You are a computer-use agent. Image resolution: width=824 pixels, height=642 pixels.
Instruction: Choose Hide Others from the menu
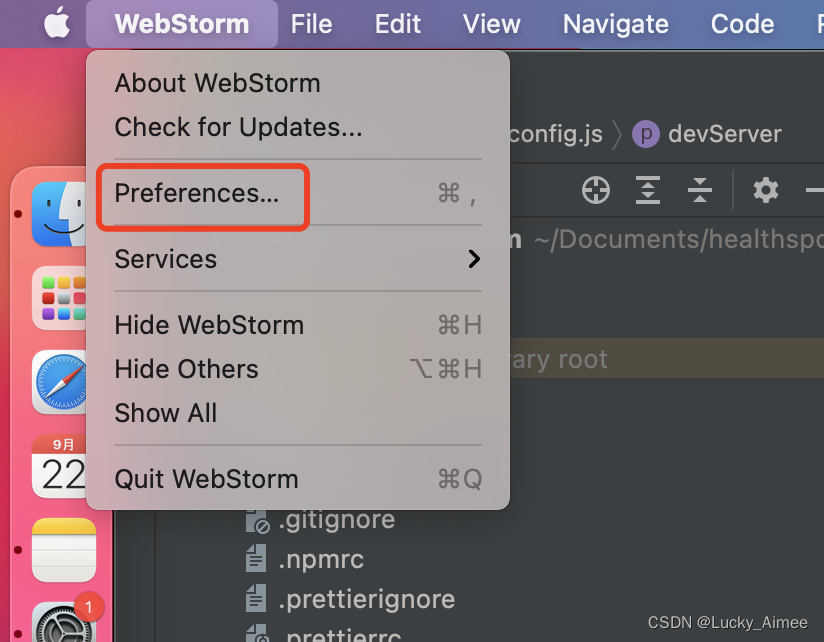186,369
